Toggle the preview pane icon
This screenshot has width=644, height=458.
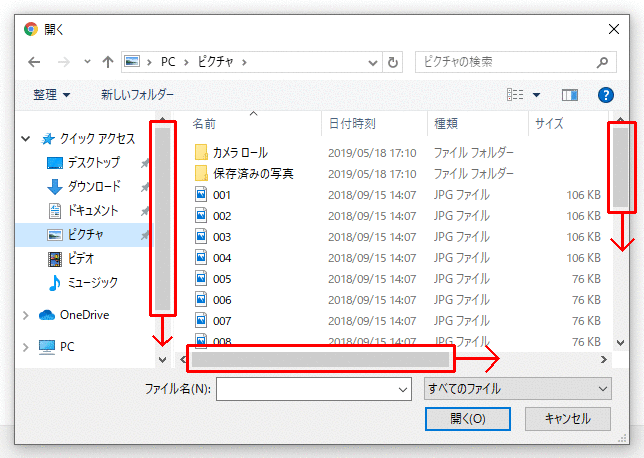click(x=570, y=95)
